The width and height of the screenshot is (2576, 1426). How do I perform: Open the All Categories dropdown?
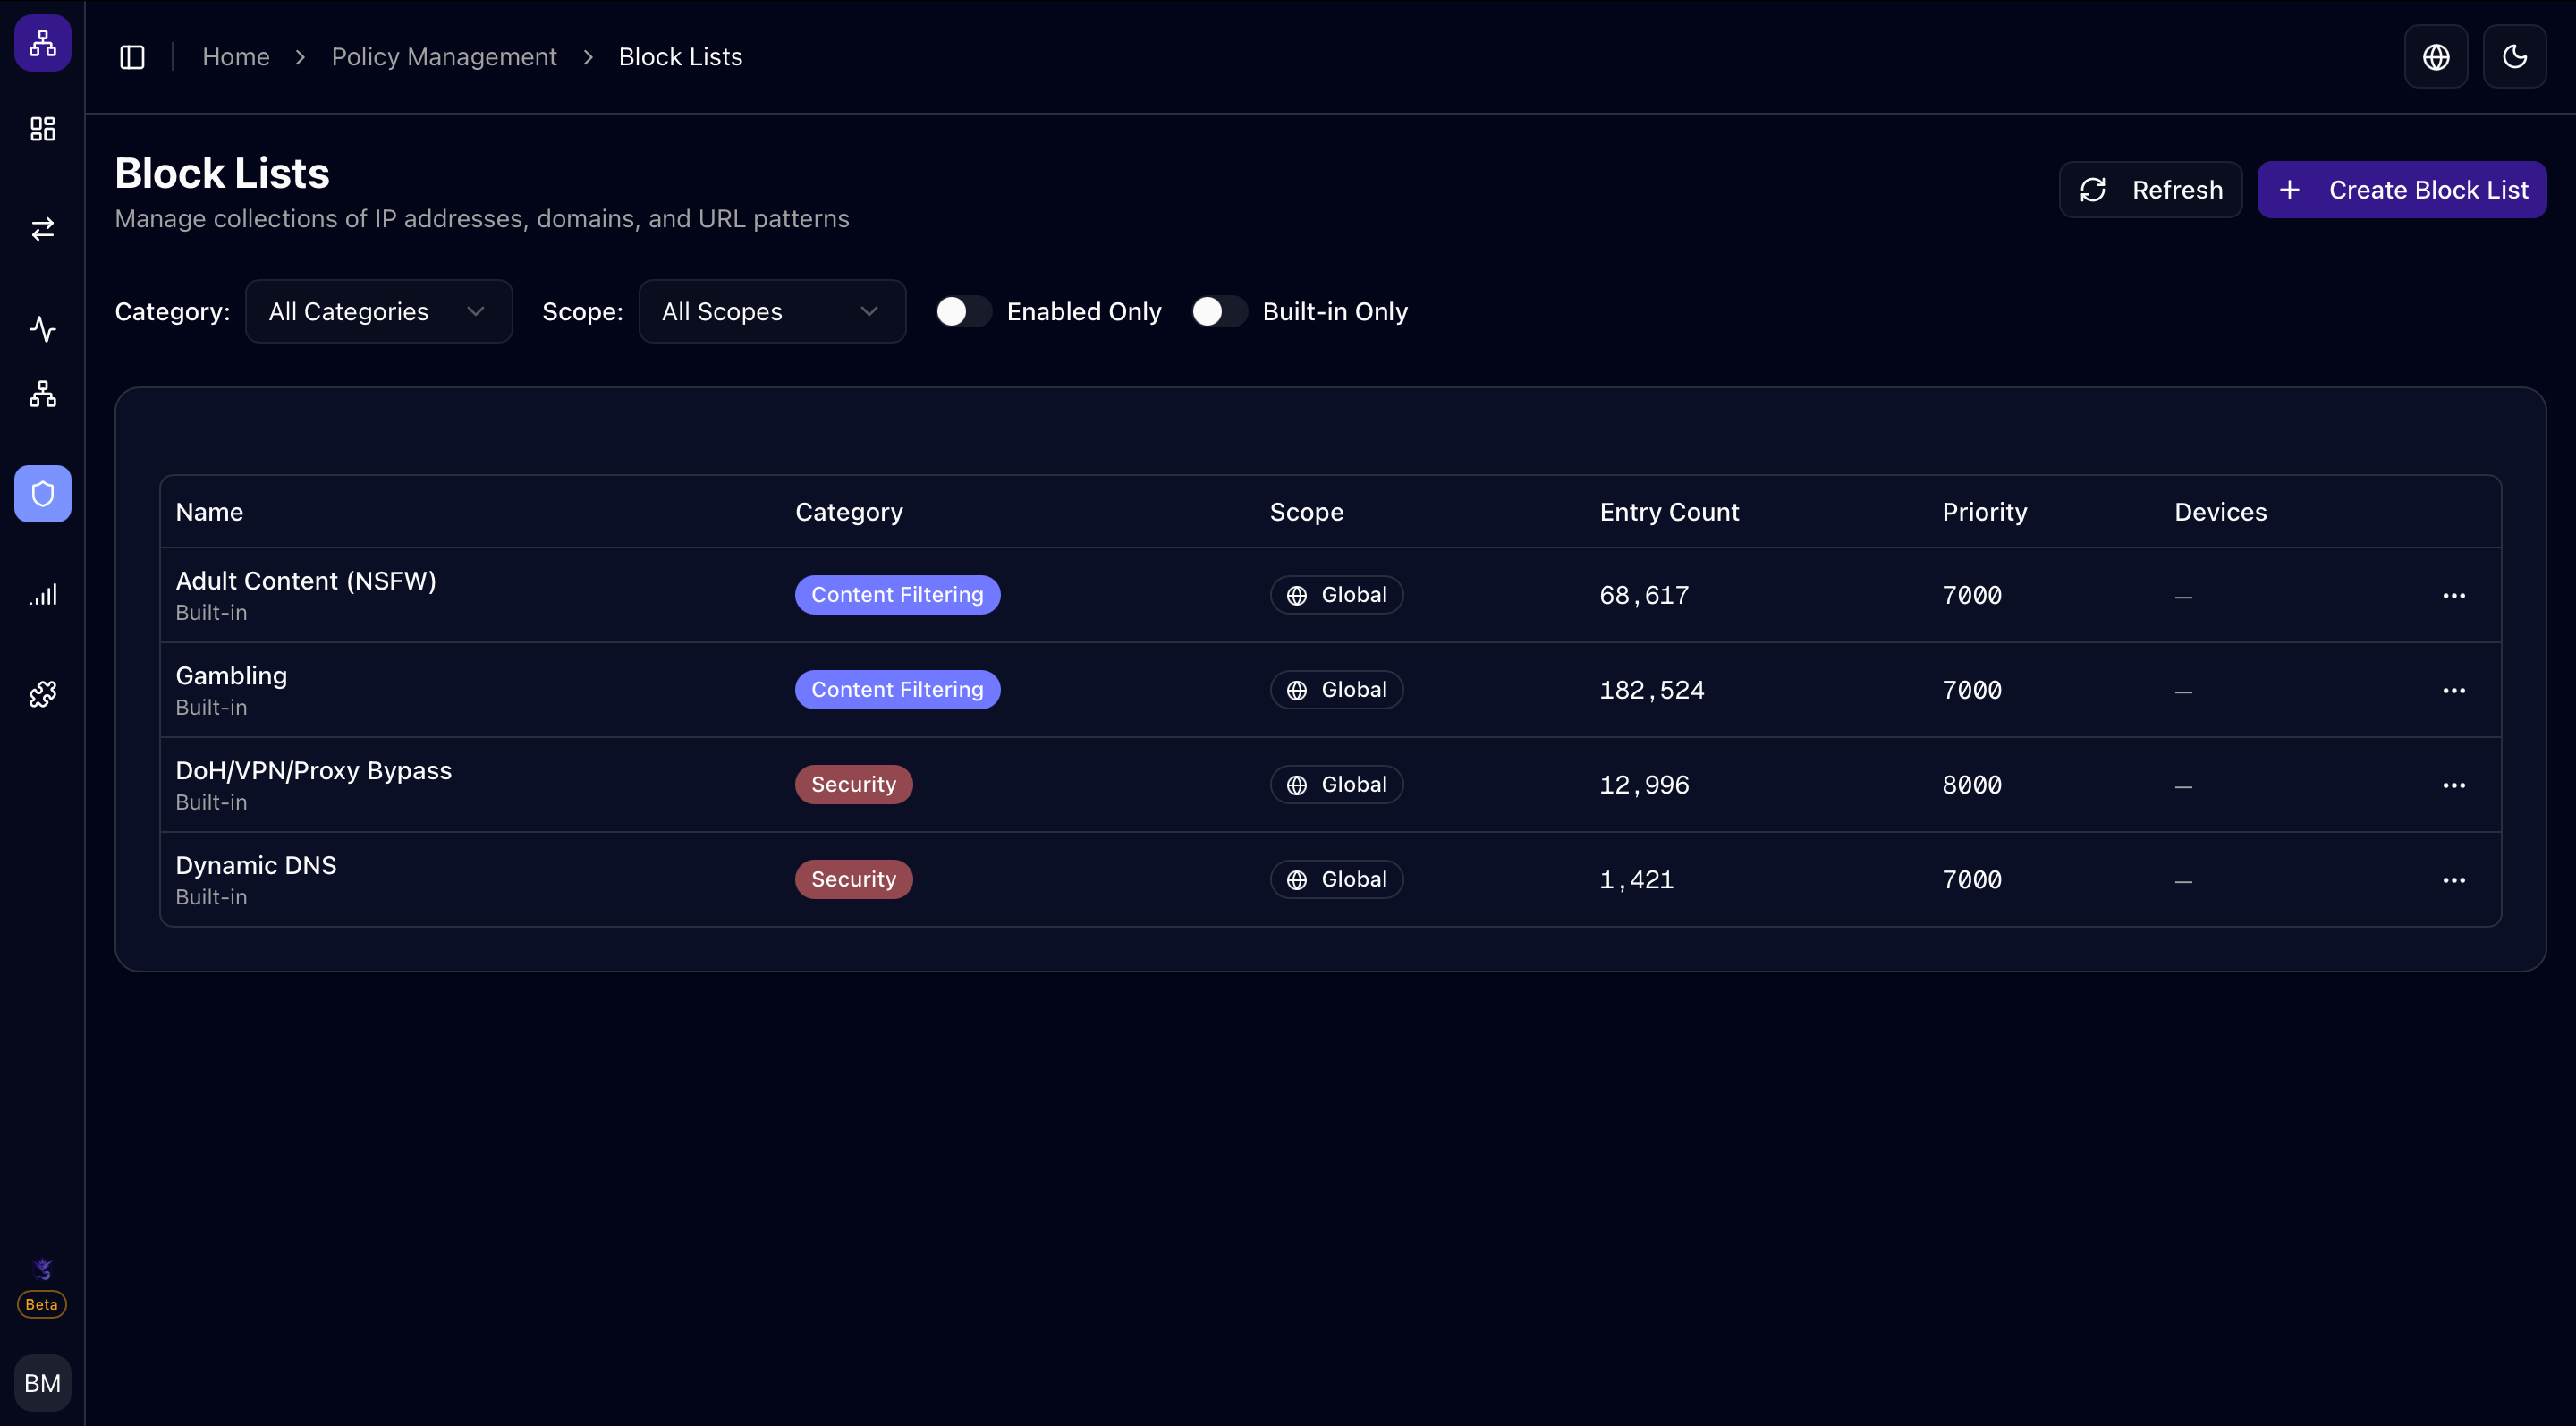pos(378,311)
